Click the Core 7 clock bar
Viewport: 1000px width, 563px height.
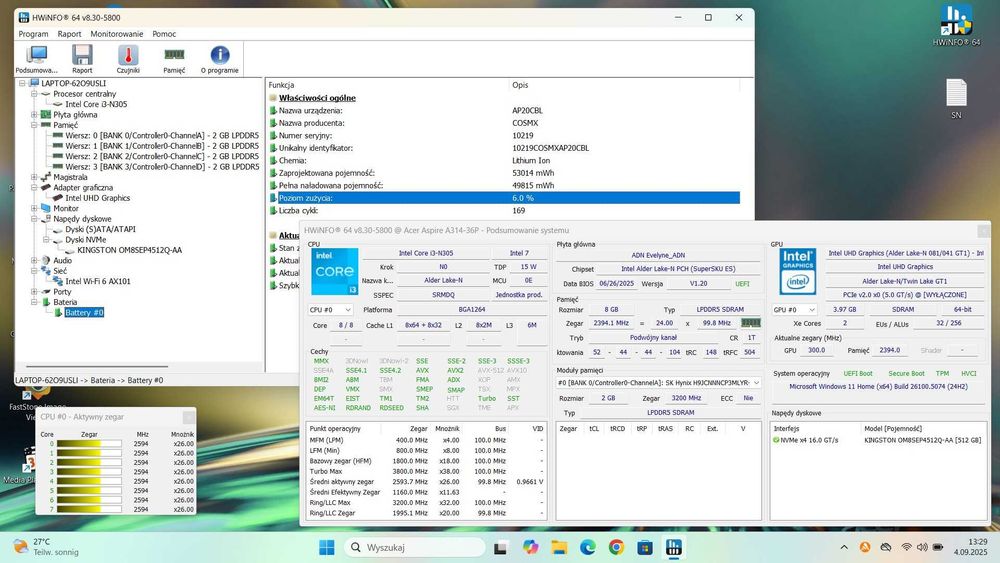coord(89,509)
